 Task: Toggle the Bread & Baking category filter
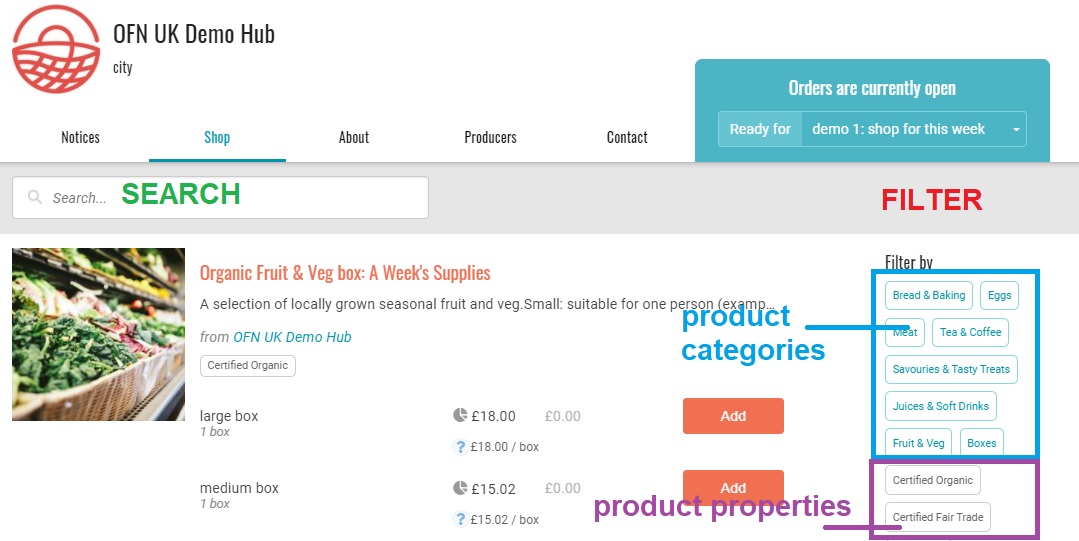pyautogui.click(x=928, y=295)
